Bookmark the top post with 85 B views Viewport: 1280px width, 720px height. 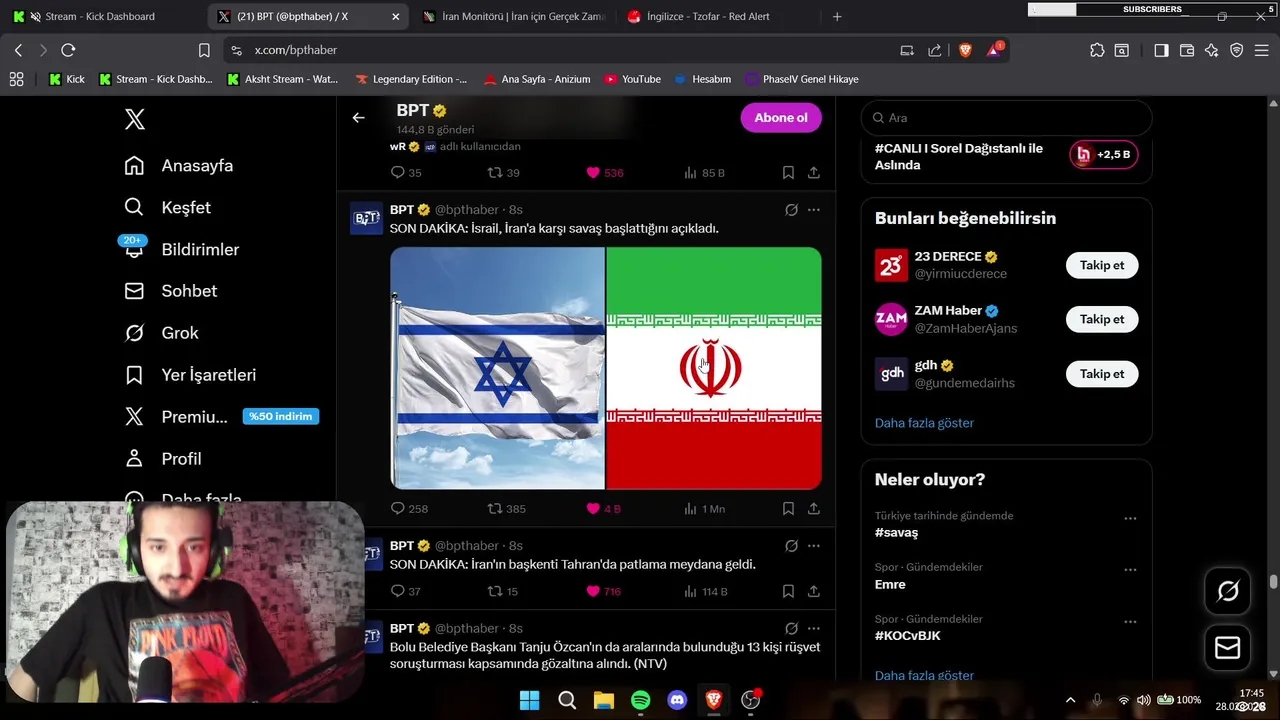click(x=788, y=173)
